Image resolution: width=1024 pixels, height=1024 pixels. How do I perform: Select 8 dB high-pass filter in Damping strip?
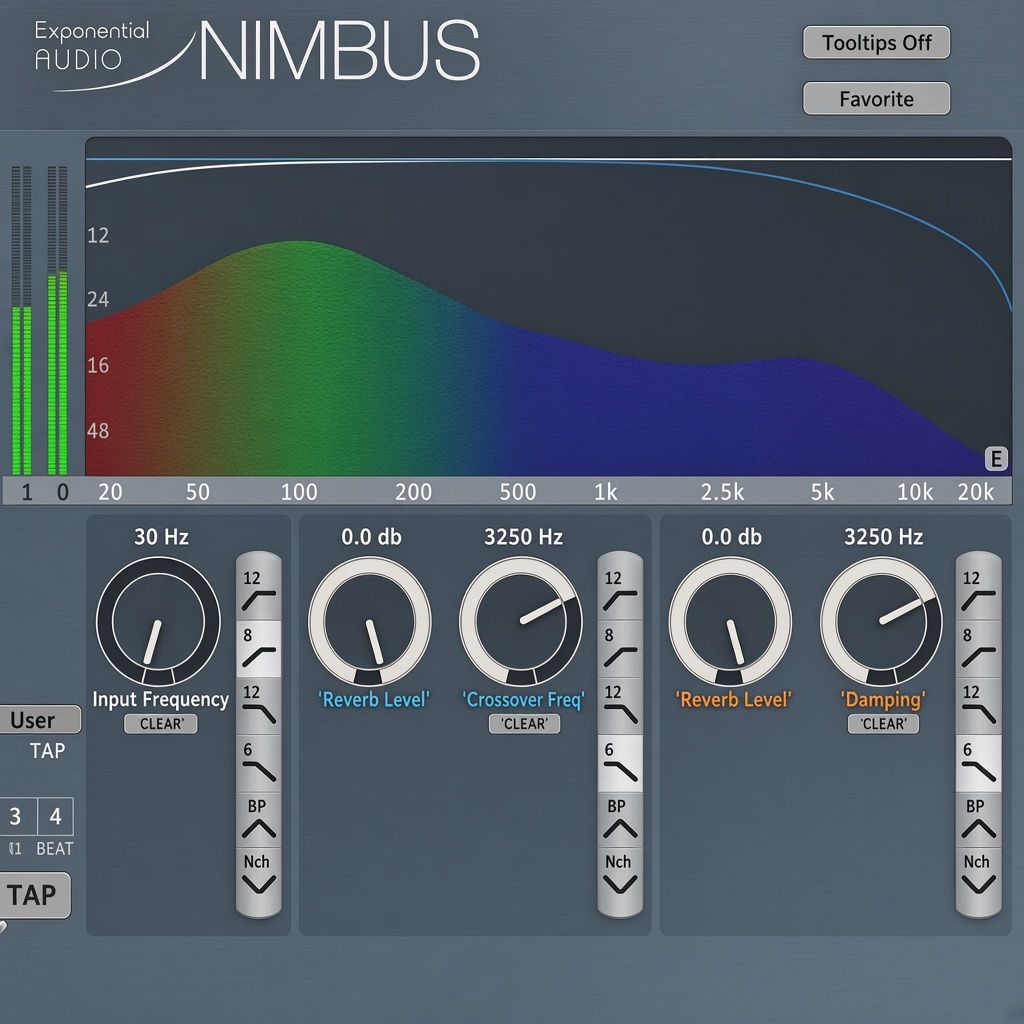pos(978,648)
